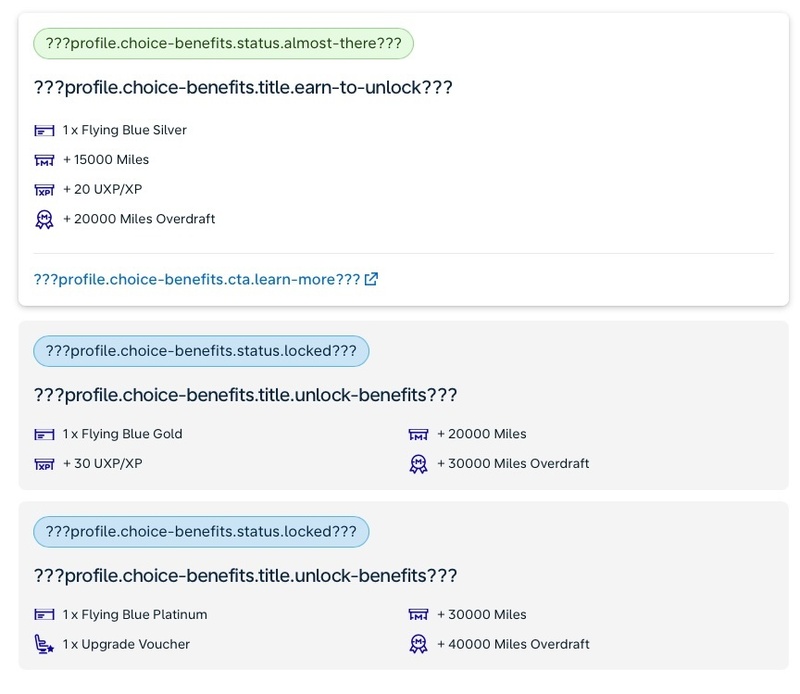The image size is (800, 694).
Task: Click the 15000 Miles icon
Action: 42,158
